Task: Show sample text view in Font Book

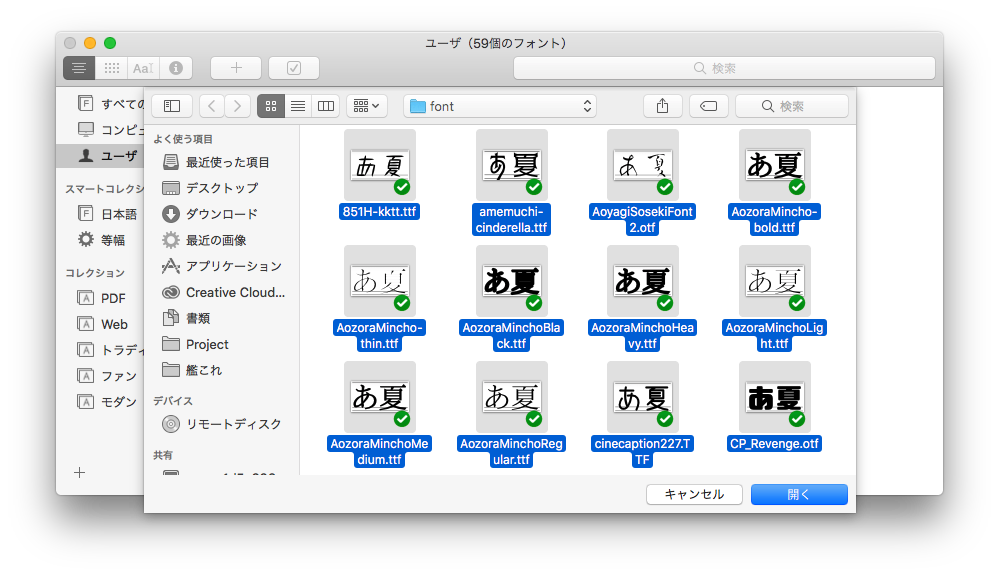Action: pos(143,68)
